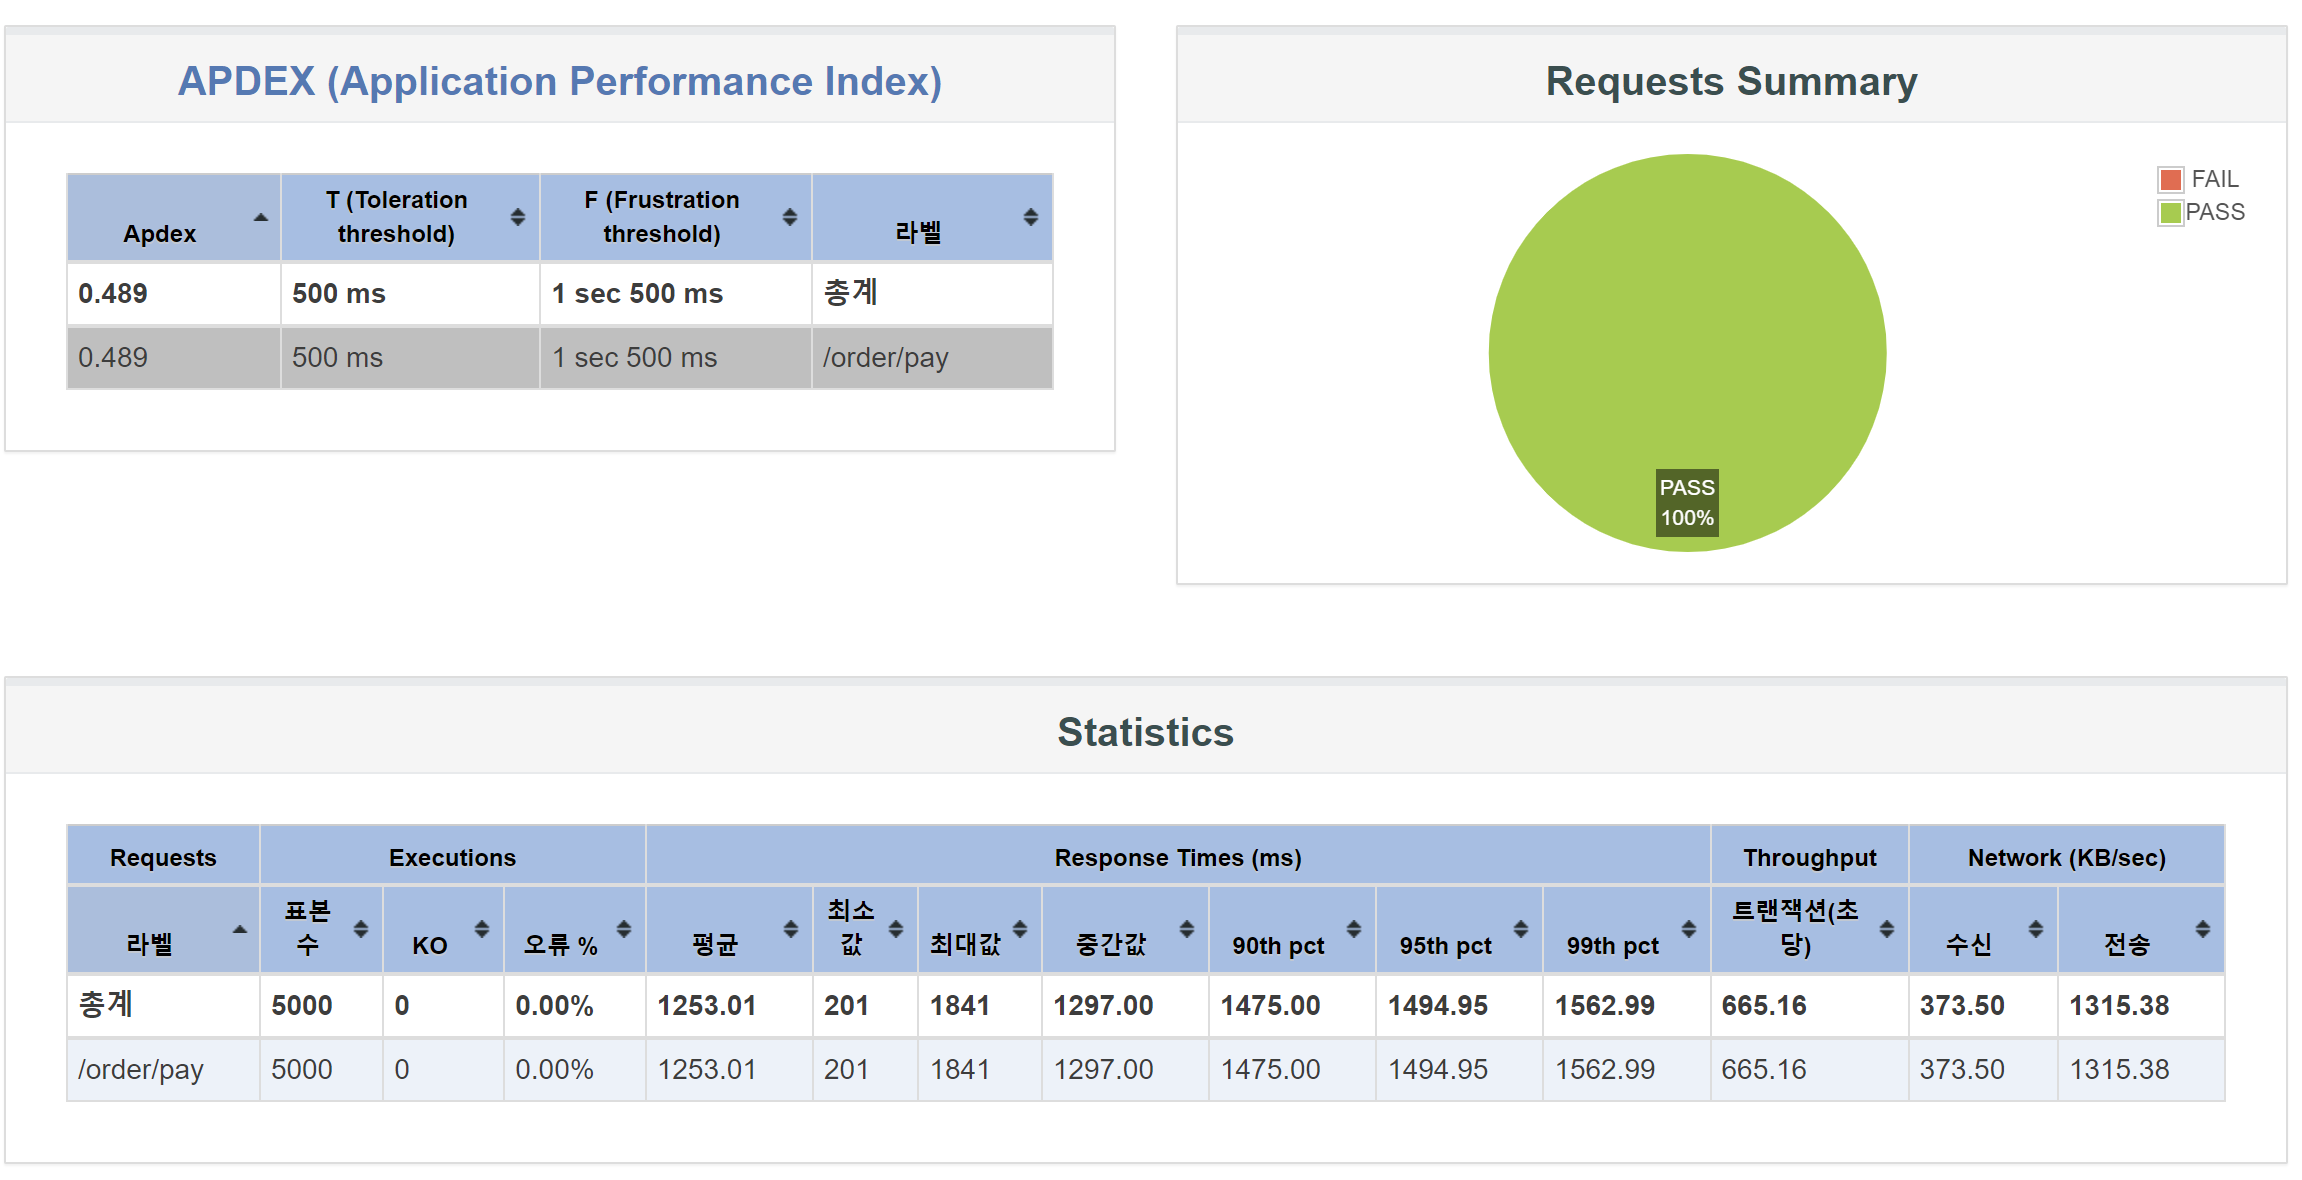Click sort arrows on 중간값 column

click(1186, 929)
